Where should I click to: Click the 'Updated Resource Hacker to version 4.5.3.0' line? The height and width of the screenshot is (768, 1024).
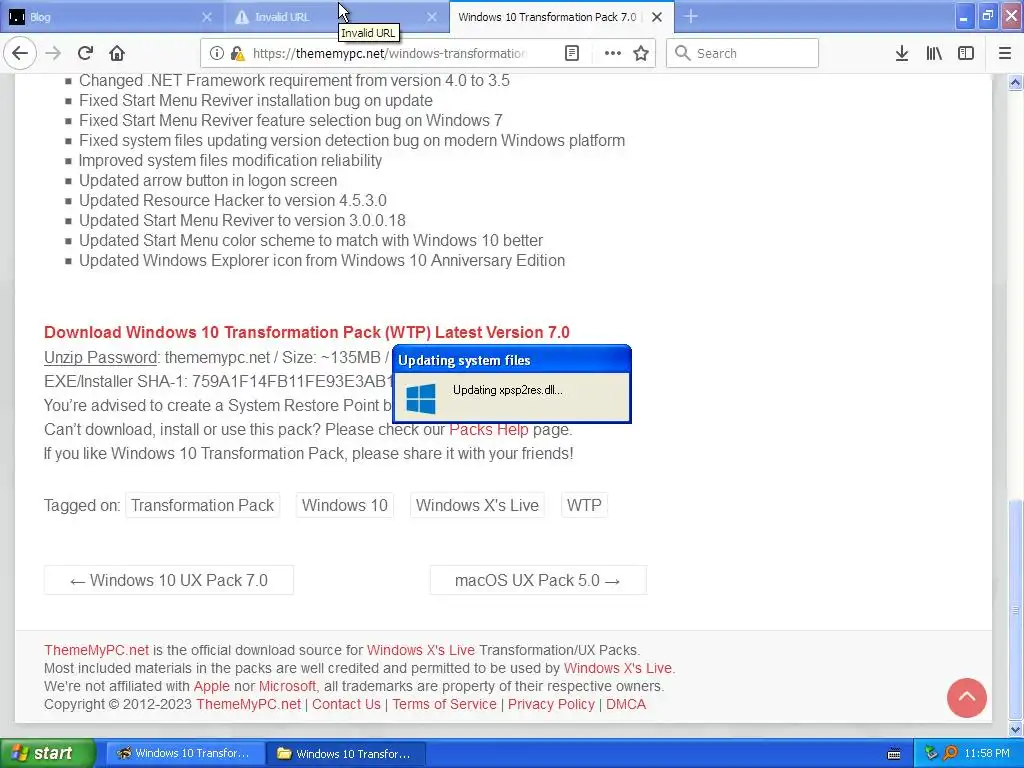[232, 200]
